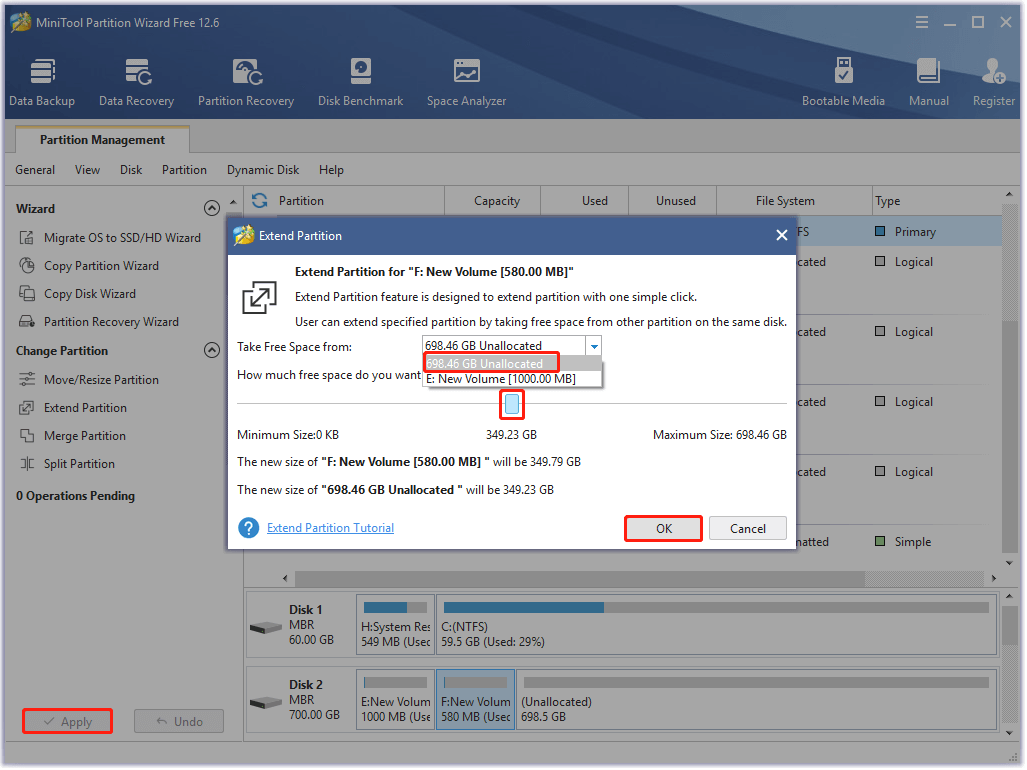Click the 0 Operations Pending label
Image resolution: width=1027 pixels, height=770 pixels.
click(x=75, y=496)
